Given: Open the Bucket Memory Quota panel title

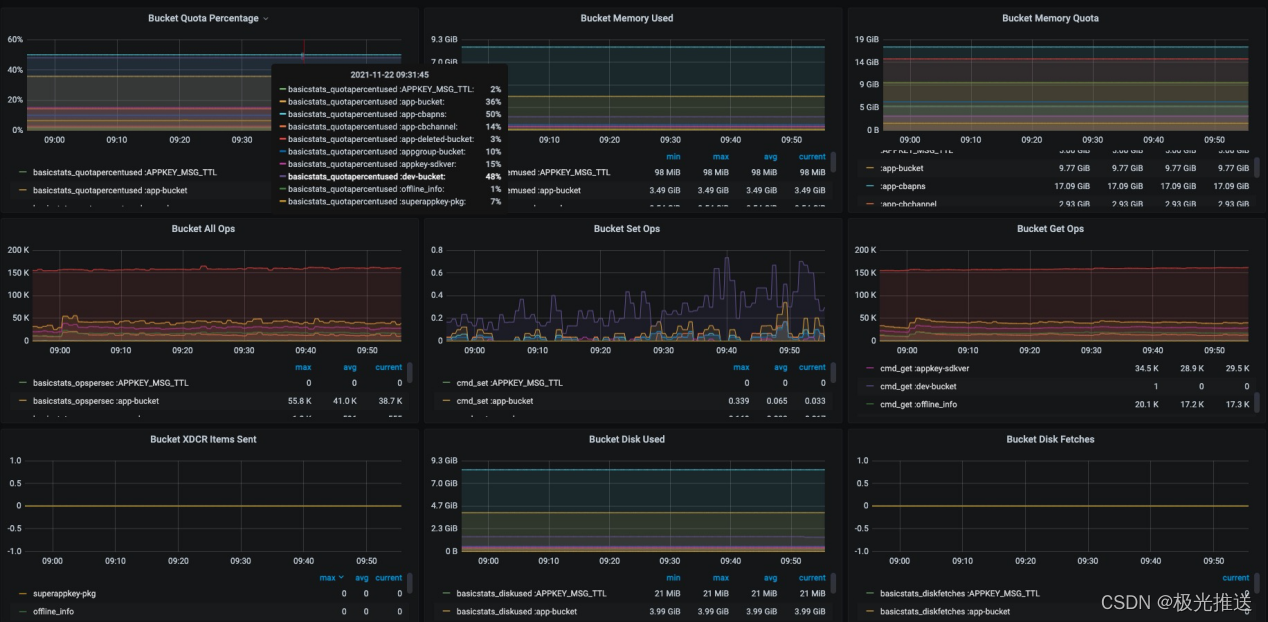Looking at the screenshot, I should tap(1050, 18).
